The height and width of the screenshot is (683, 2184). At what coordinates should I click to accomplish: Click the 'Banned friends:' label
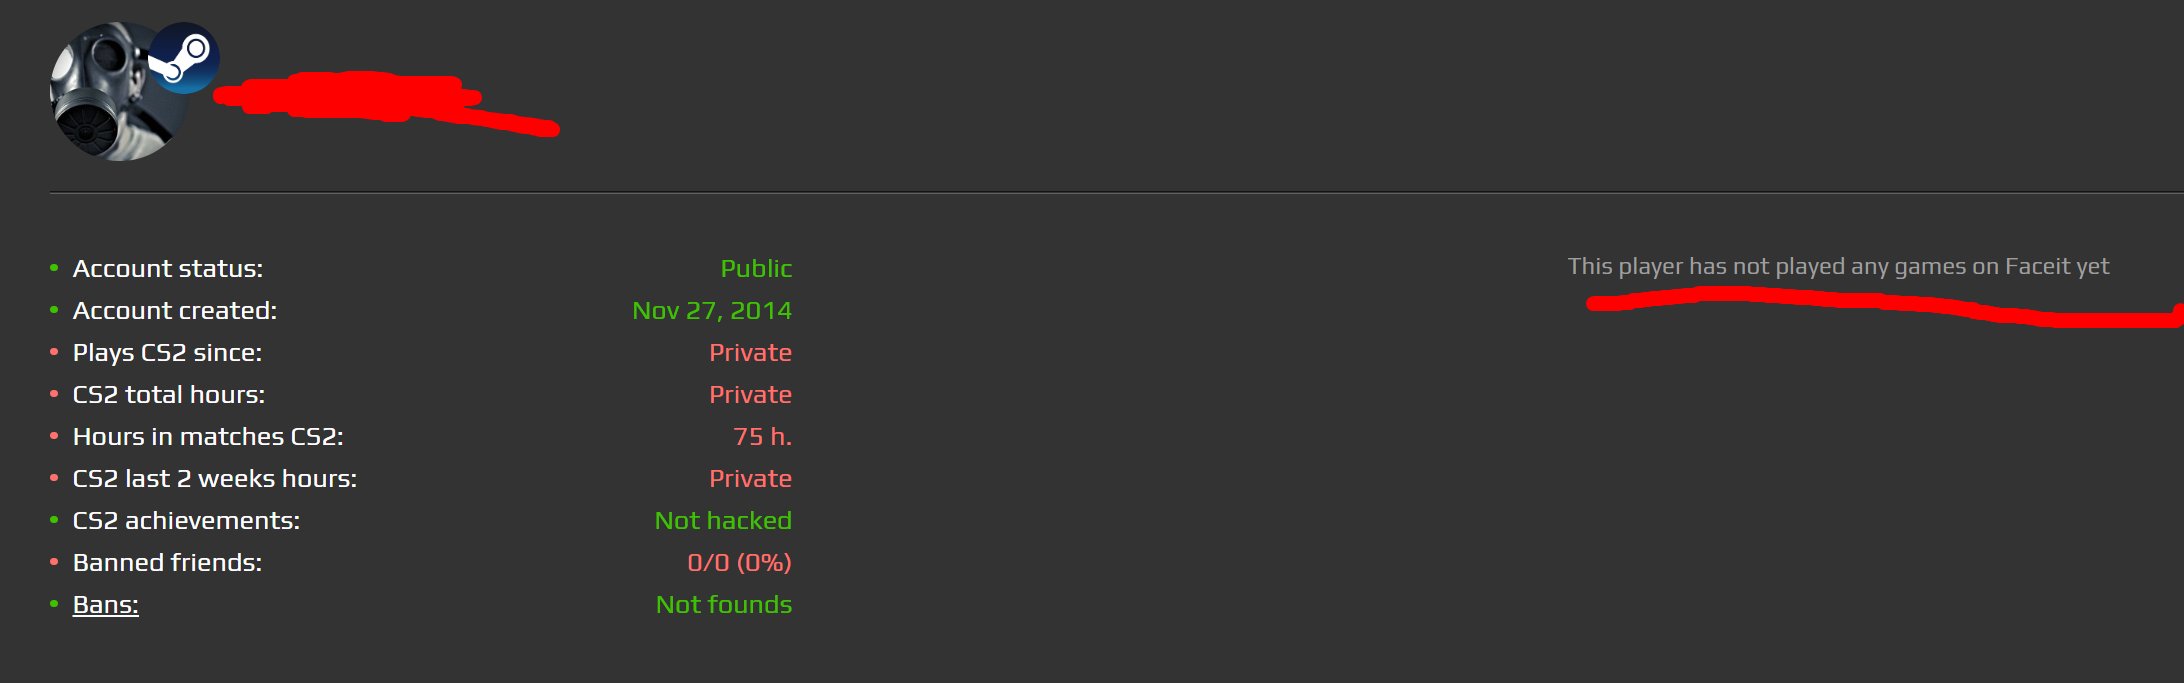pos(167,563)
